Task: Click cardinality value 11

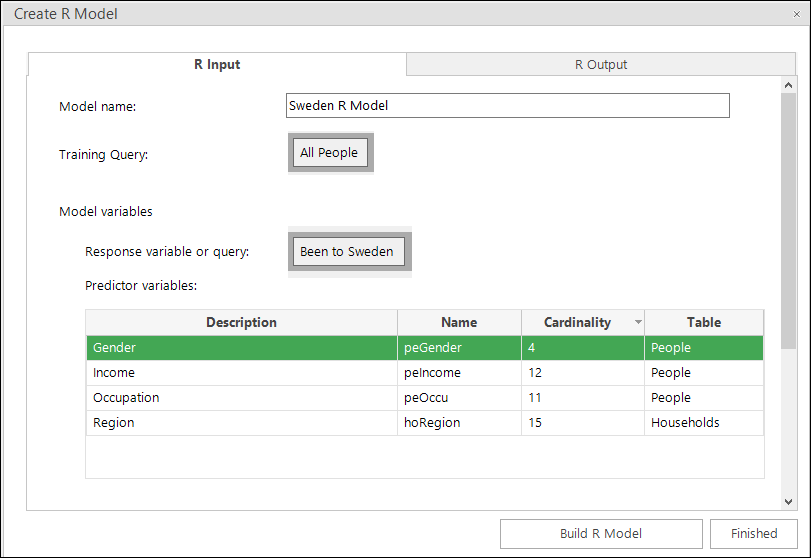Action: tap(583, 398)
